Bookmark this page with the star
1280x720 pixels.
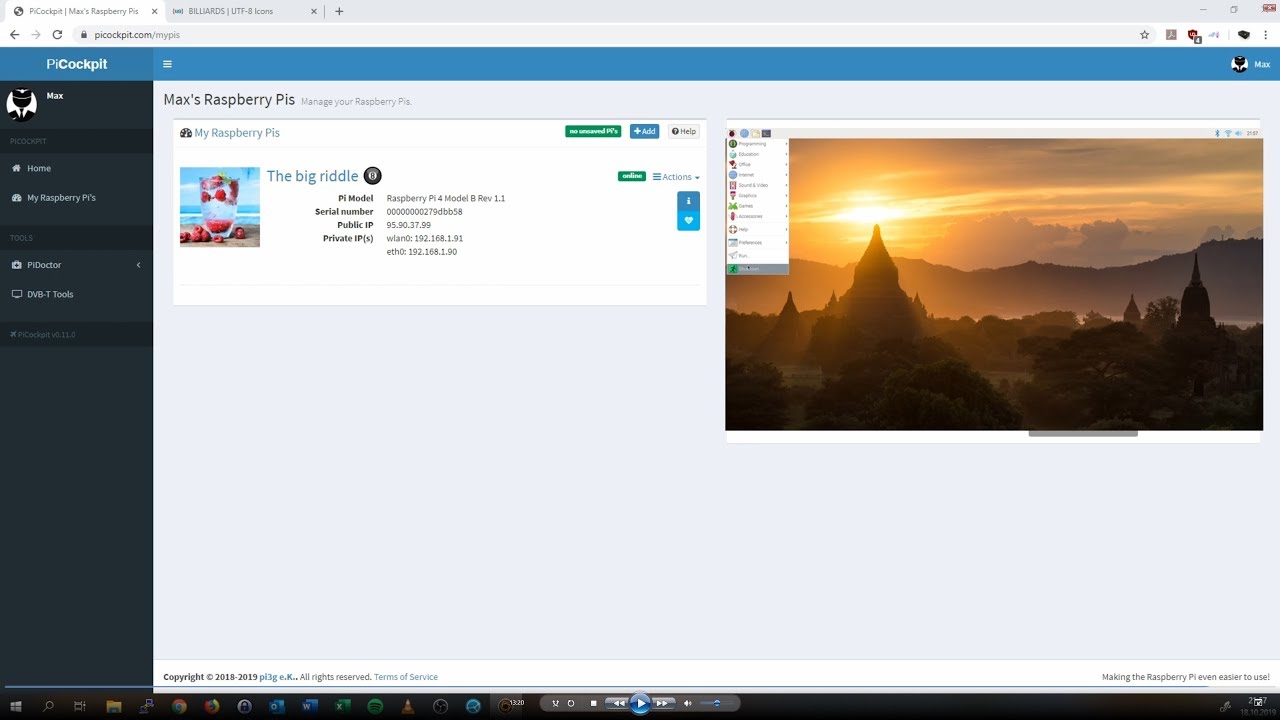pyautogui.click(x=1144, y=34)
